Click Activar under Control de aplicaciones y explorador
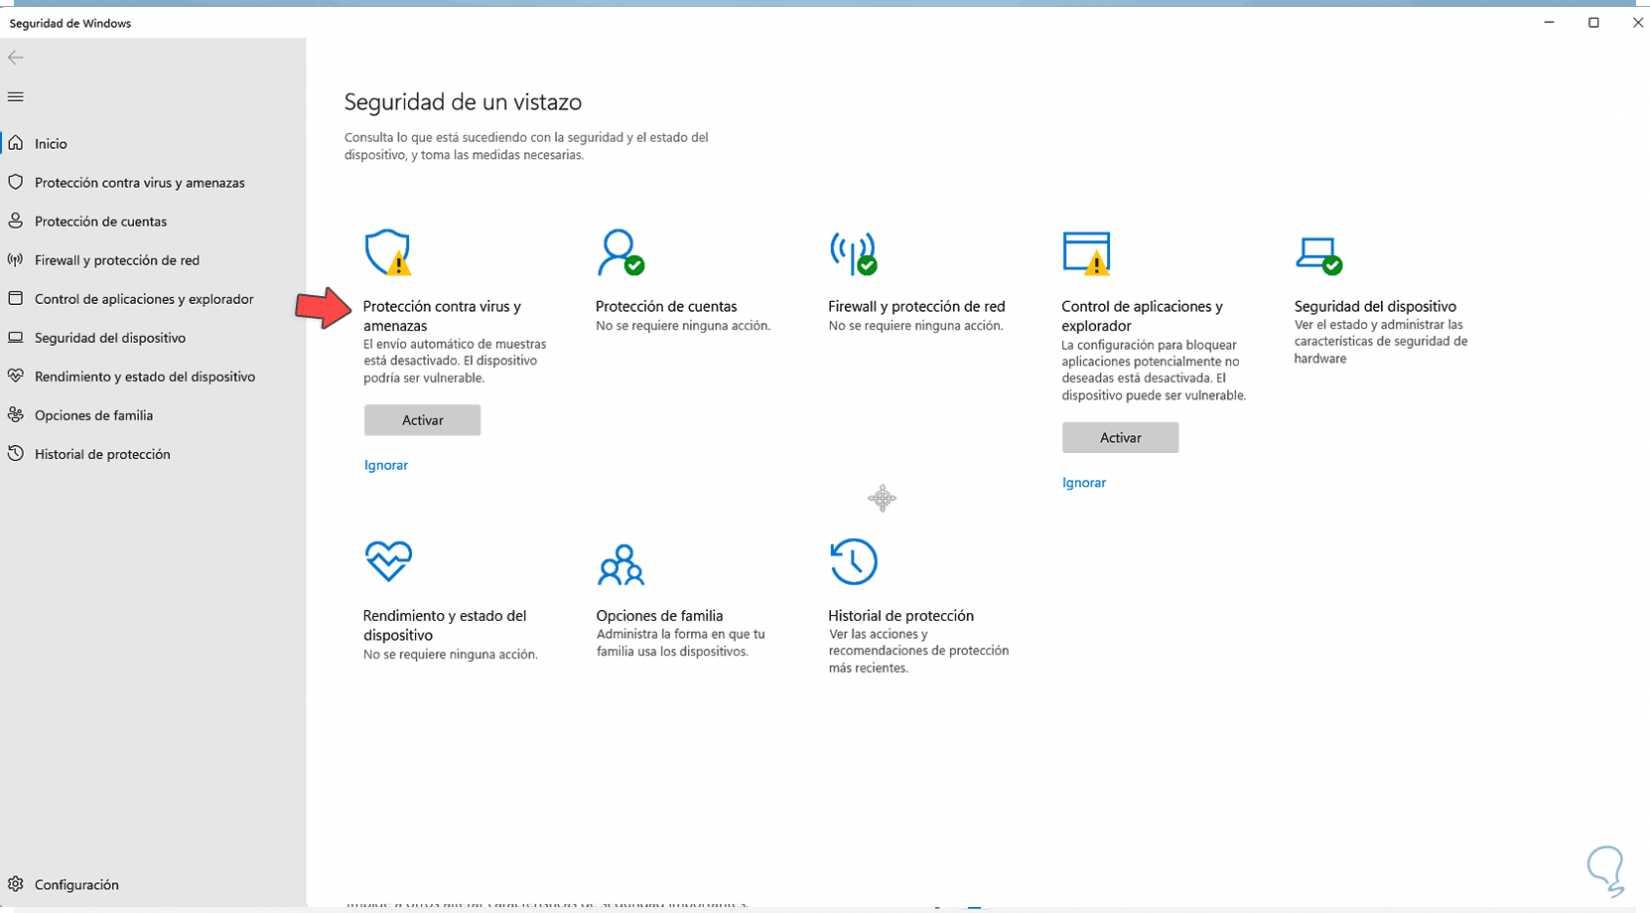 [1120, 437]
